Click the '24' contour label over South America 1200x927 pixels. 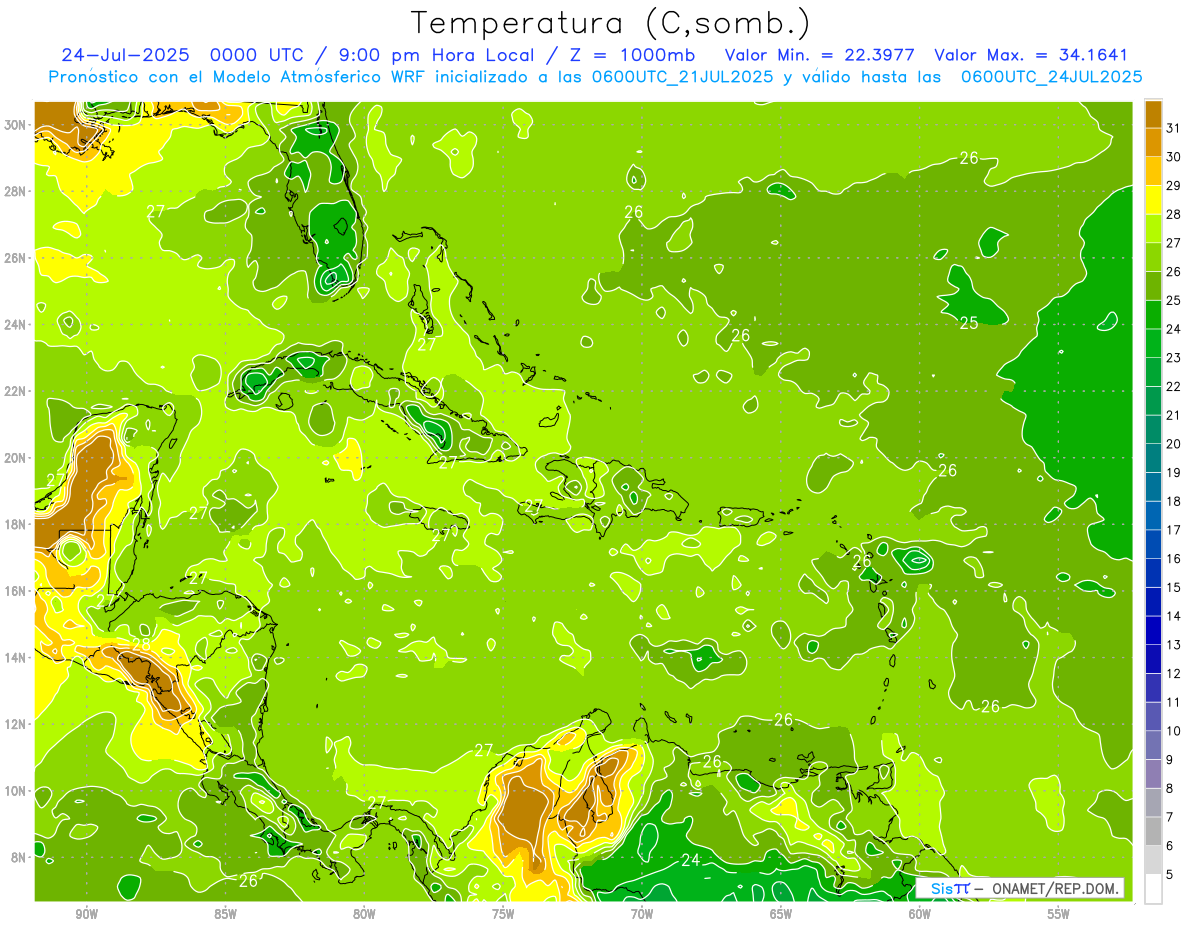pos(690,860)
